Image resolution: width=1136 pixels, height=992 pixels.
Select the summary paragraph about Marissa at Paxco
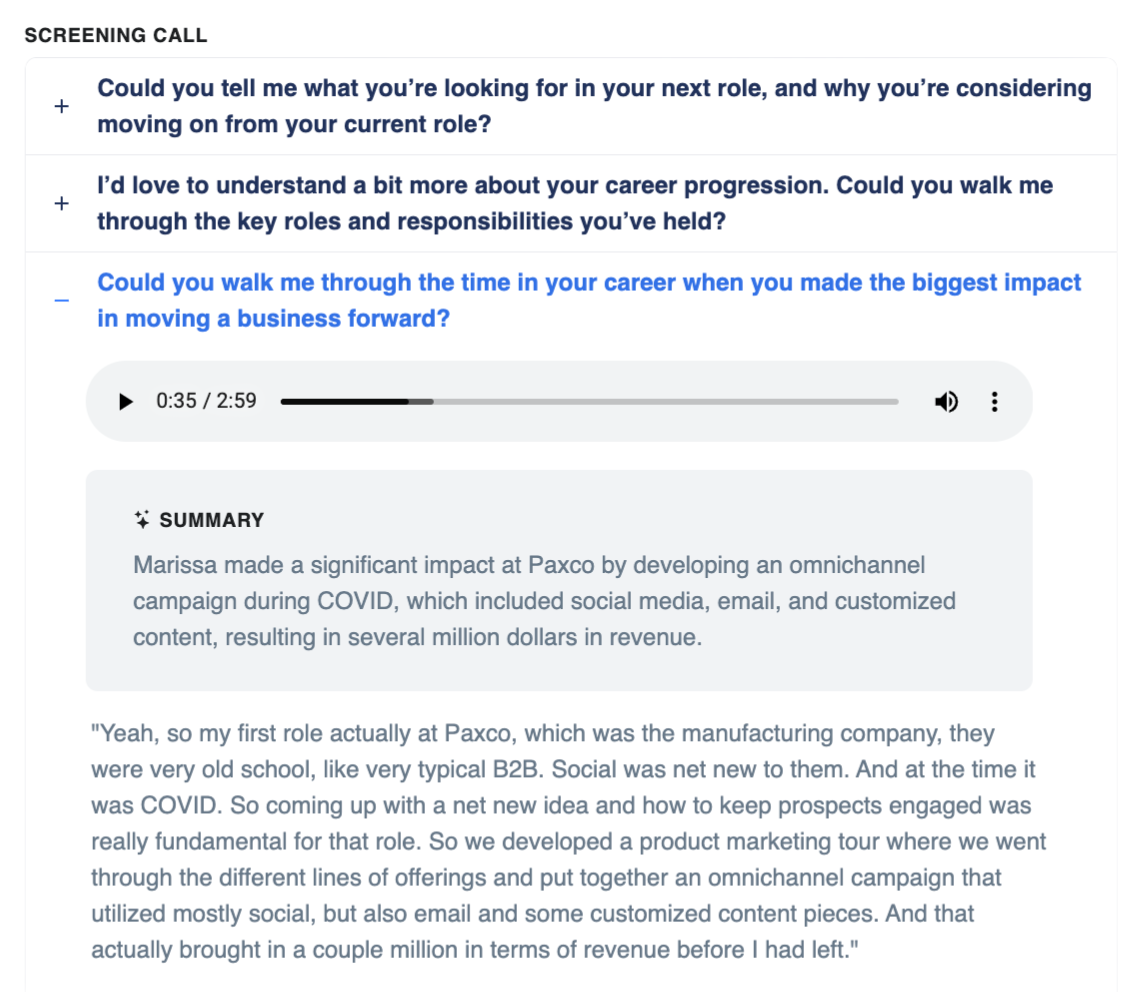pyautogui.click(x=544, y=601)
